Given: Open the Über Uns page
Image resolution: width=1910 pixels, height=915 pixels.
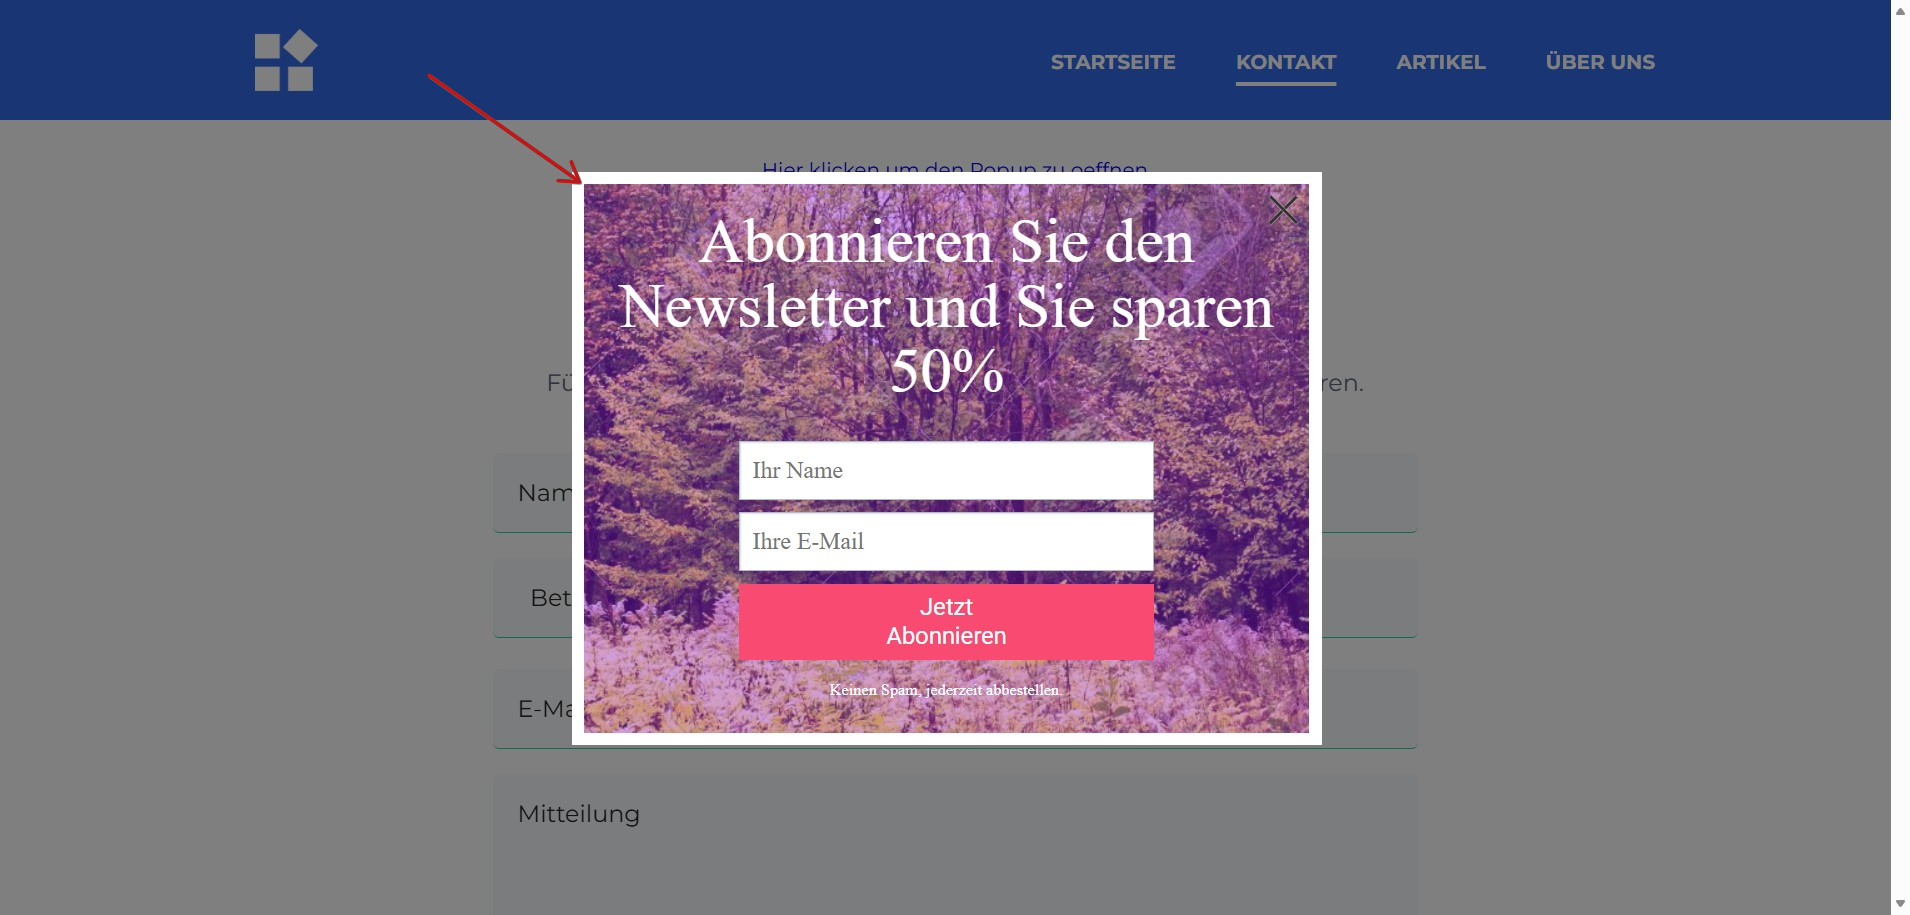Looking at the screenshot, I should tap(1600, 62).
